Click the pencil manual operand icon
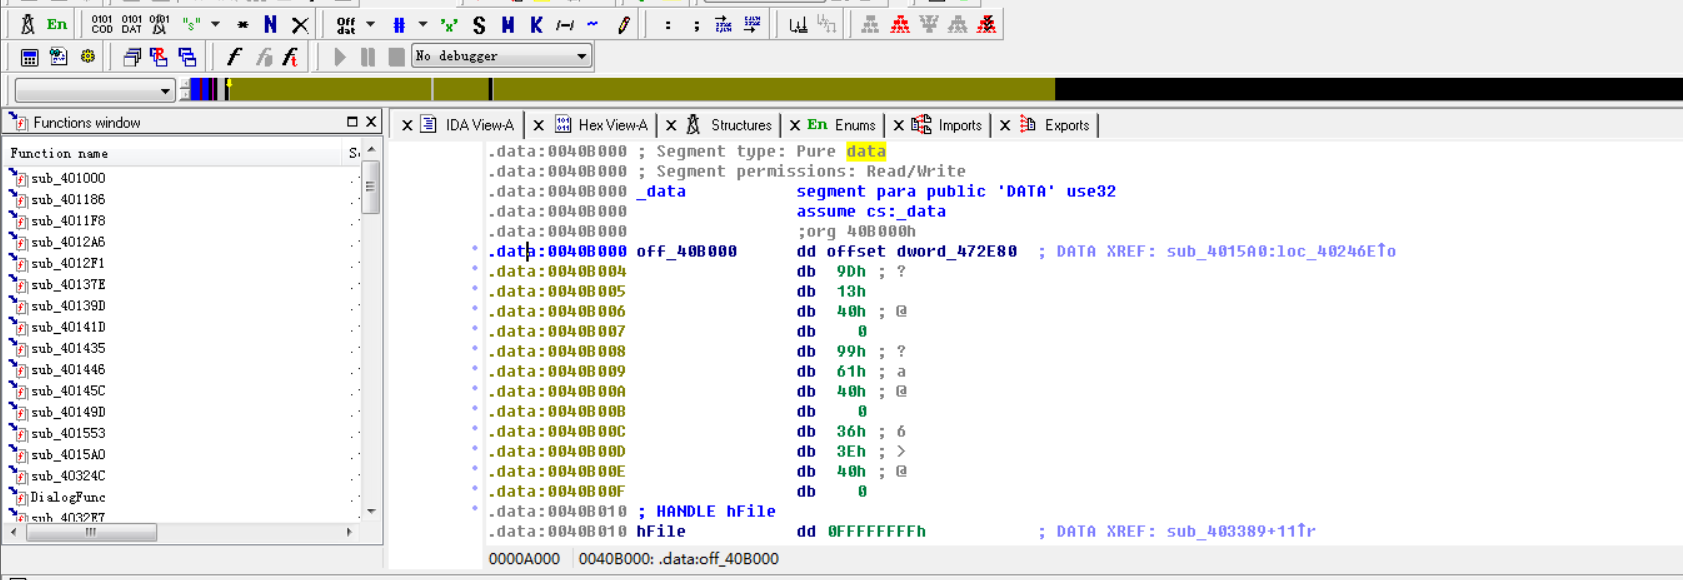The height and width of the screenshot is (580, 1683). (x=623, y=24)
